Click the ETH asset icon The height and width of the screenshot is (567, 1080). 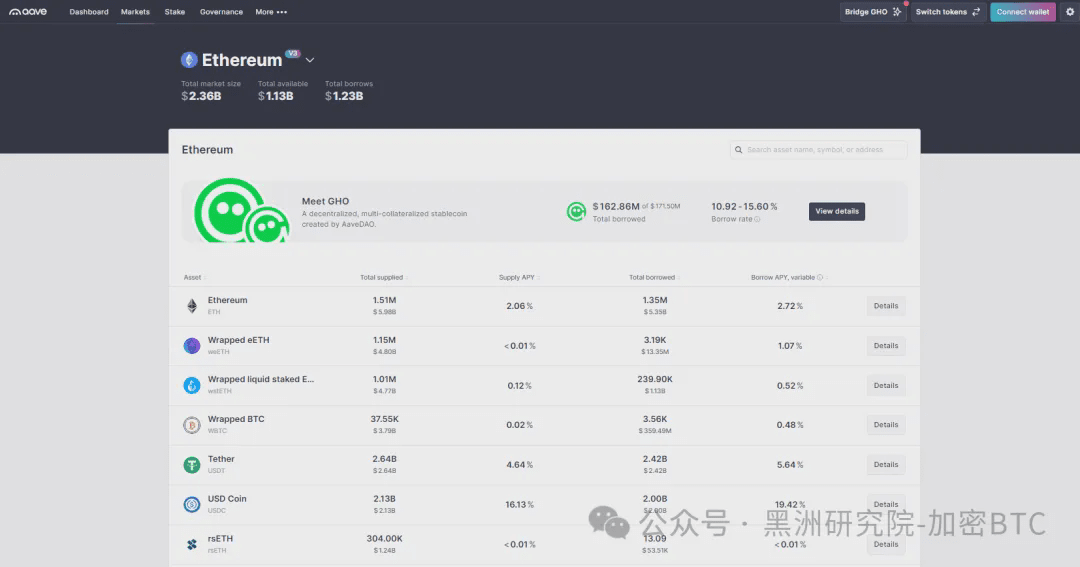pos(191,306)
